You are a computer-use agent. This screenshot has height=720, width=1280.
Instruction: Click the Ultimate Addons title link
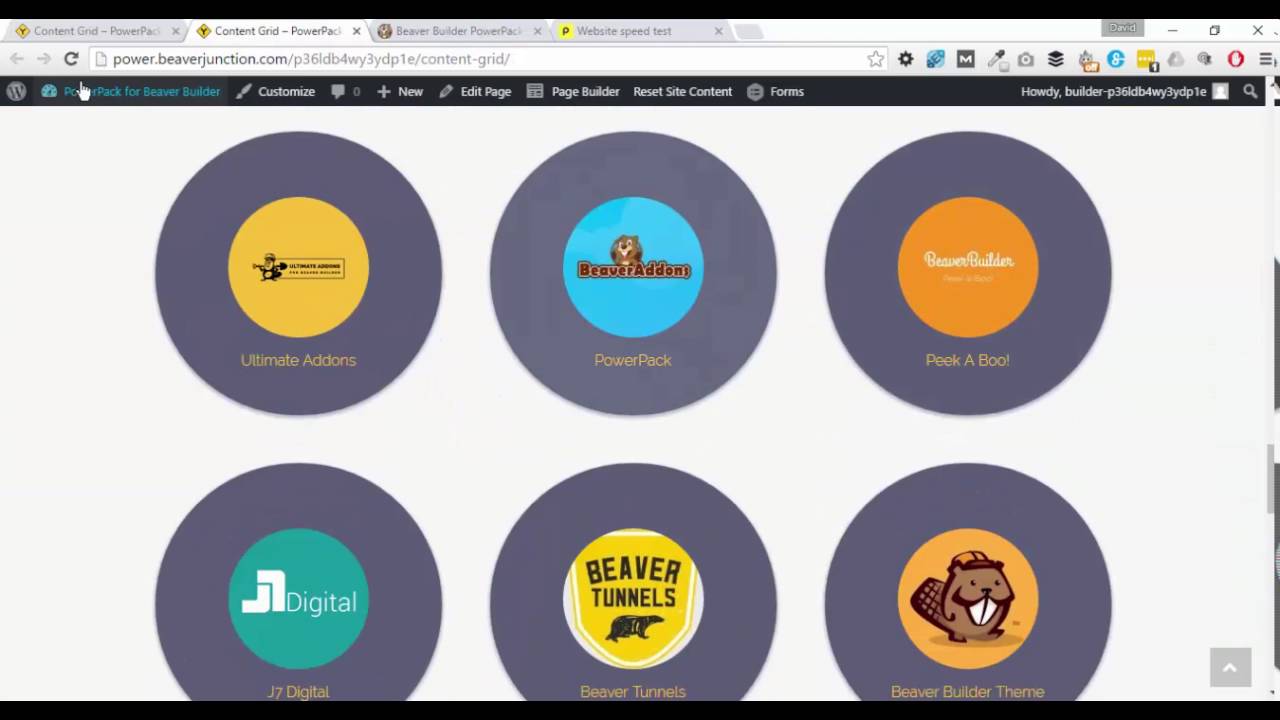[x=298, y=360]
